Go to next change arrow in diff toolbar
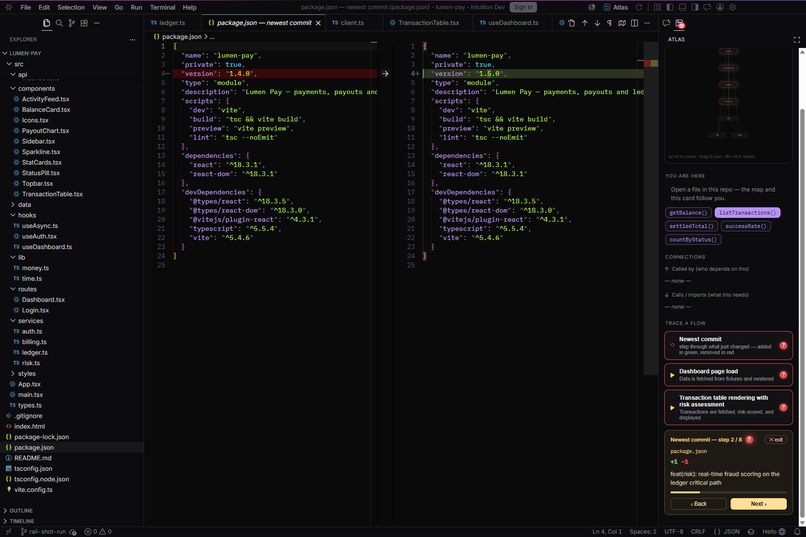Viewport: 806px width, 537px height. (x=597, y=23)
